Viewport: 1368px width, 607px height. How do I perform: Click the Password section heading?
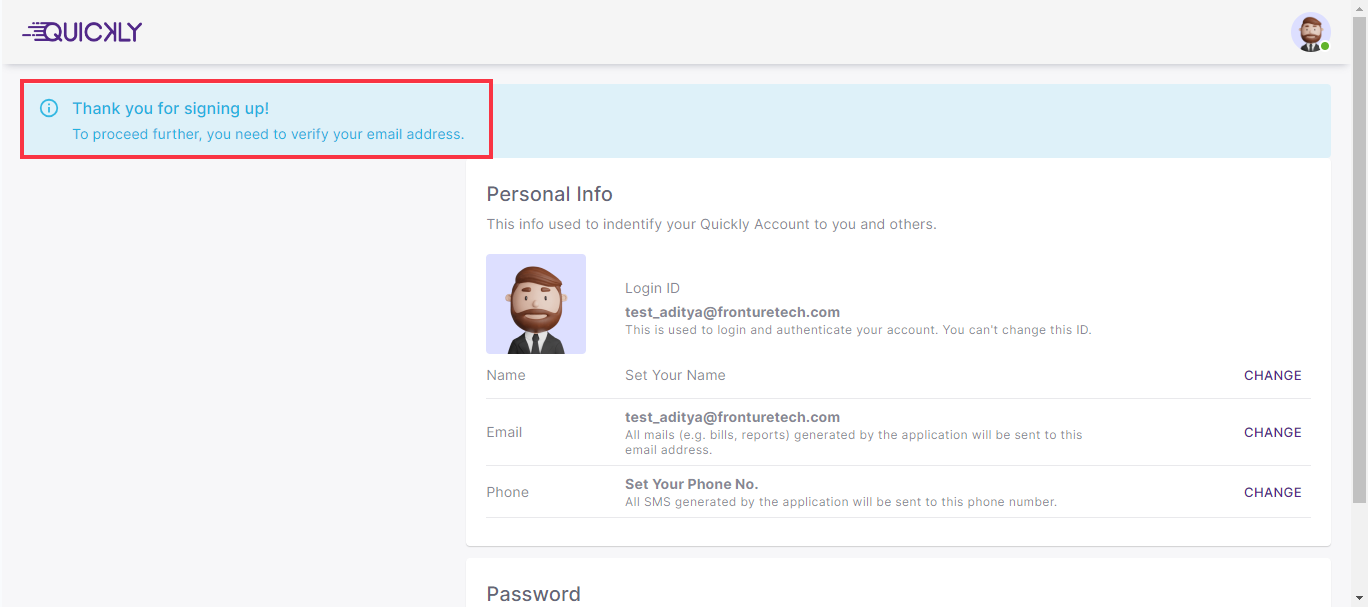(x=533, y=594)
